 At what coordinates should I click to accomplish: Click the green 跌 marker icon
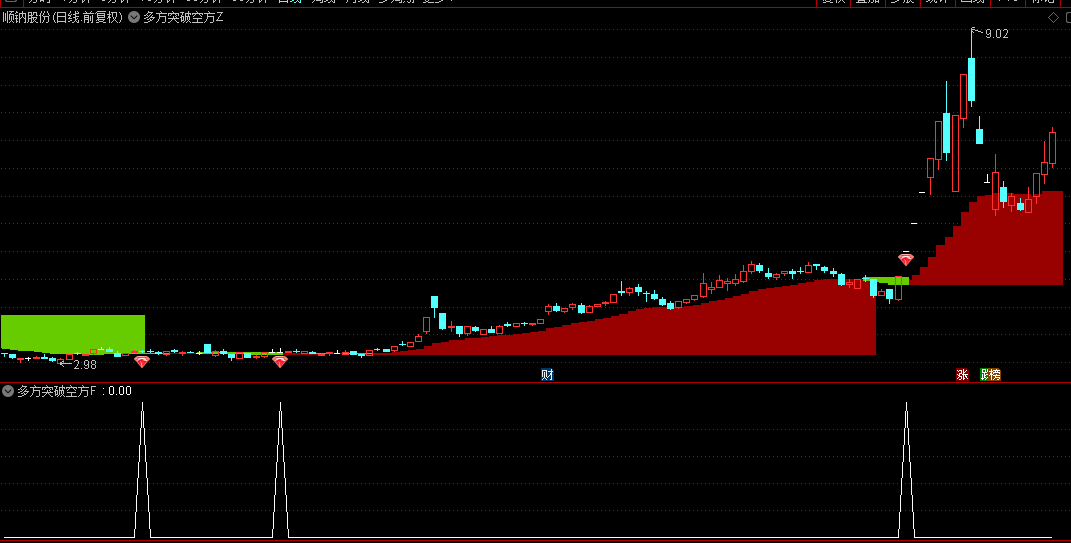pos(985,374)
